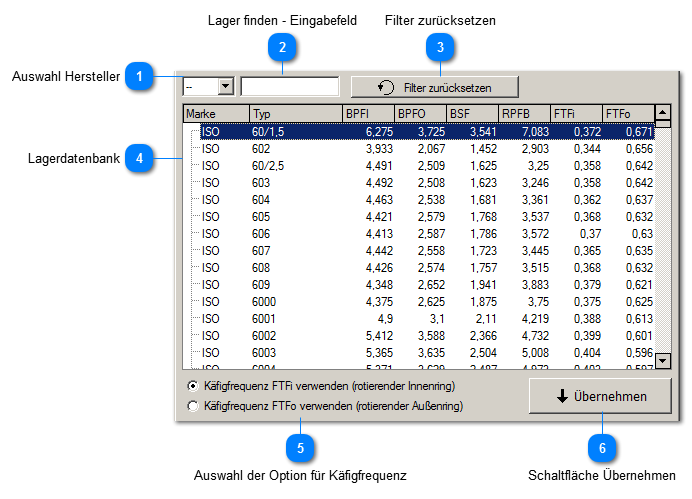
Task: Select the ISO 6002 bearing row
Action: (427, 336)
